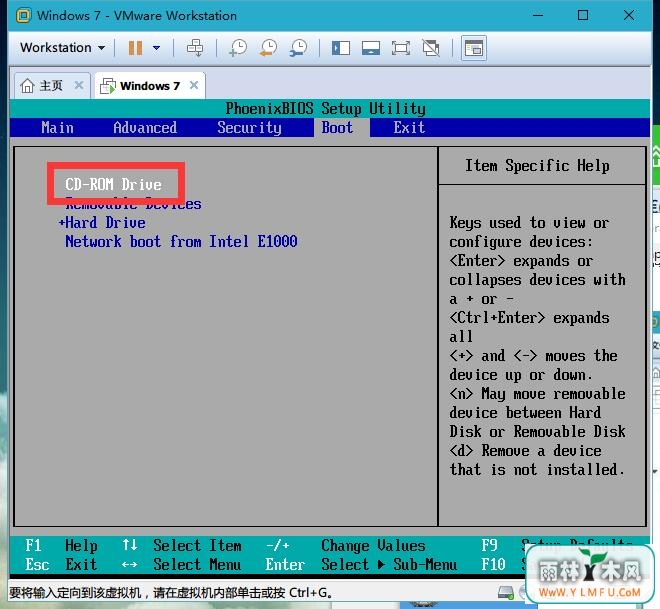Viewport: 660px width, 609px height.
Task: Enter full screen mode
Action: (x=400, y=48)
